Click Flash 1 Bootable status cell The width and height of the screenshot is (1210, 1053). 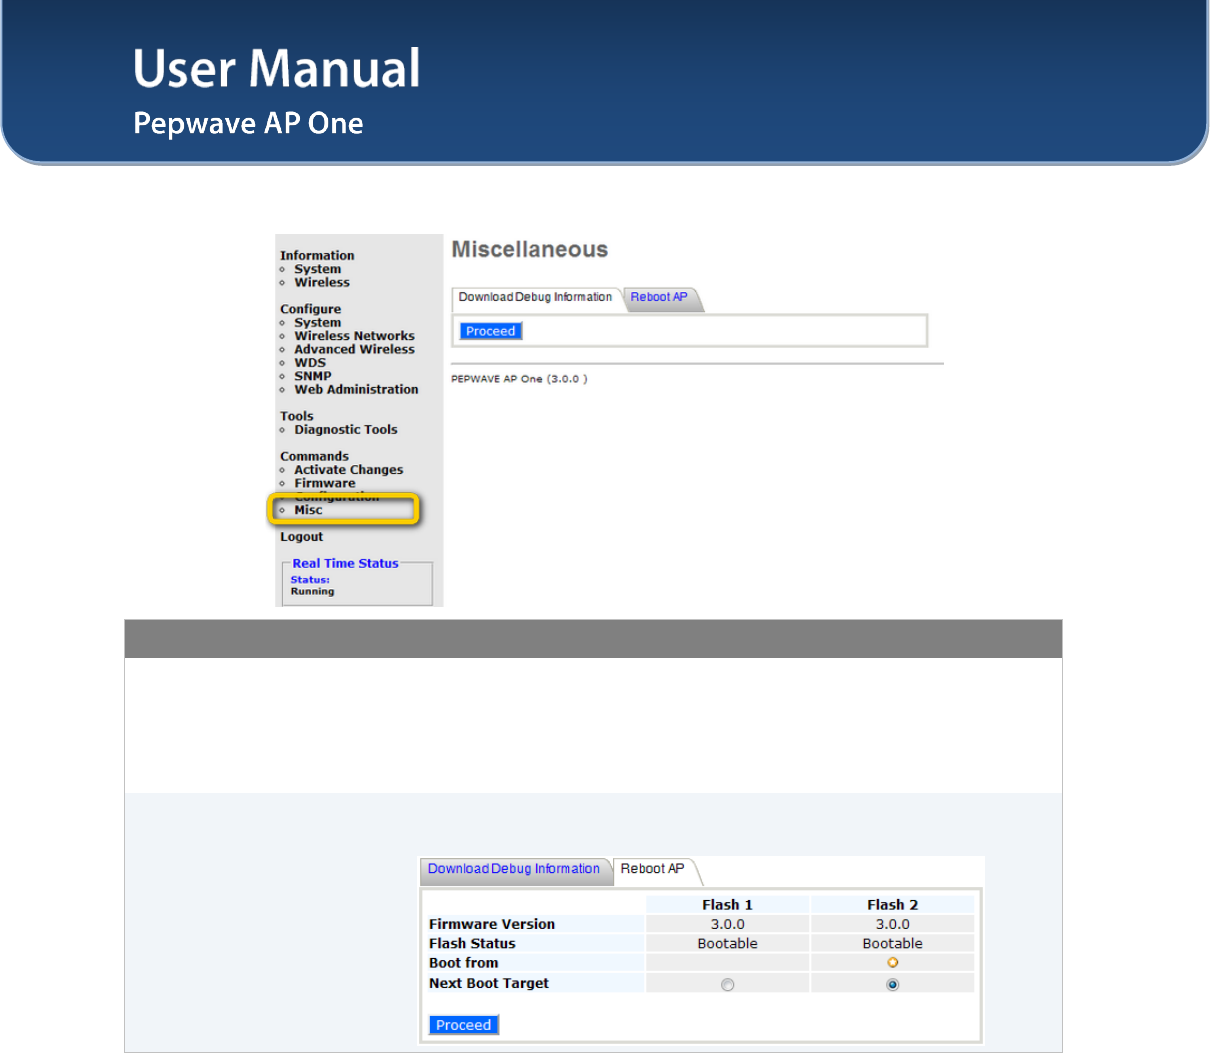[727, 944]
